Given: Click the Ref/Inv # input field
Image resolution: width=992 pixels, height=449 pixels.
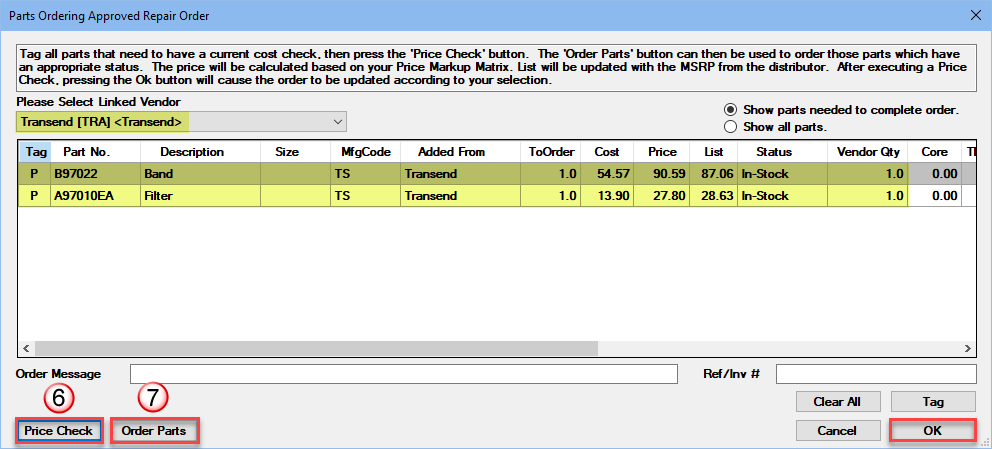Looking at the screenshot, I should (x=875, y=374).
